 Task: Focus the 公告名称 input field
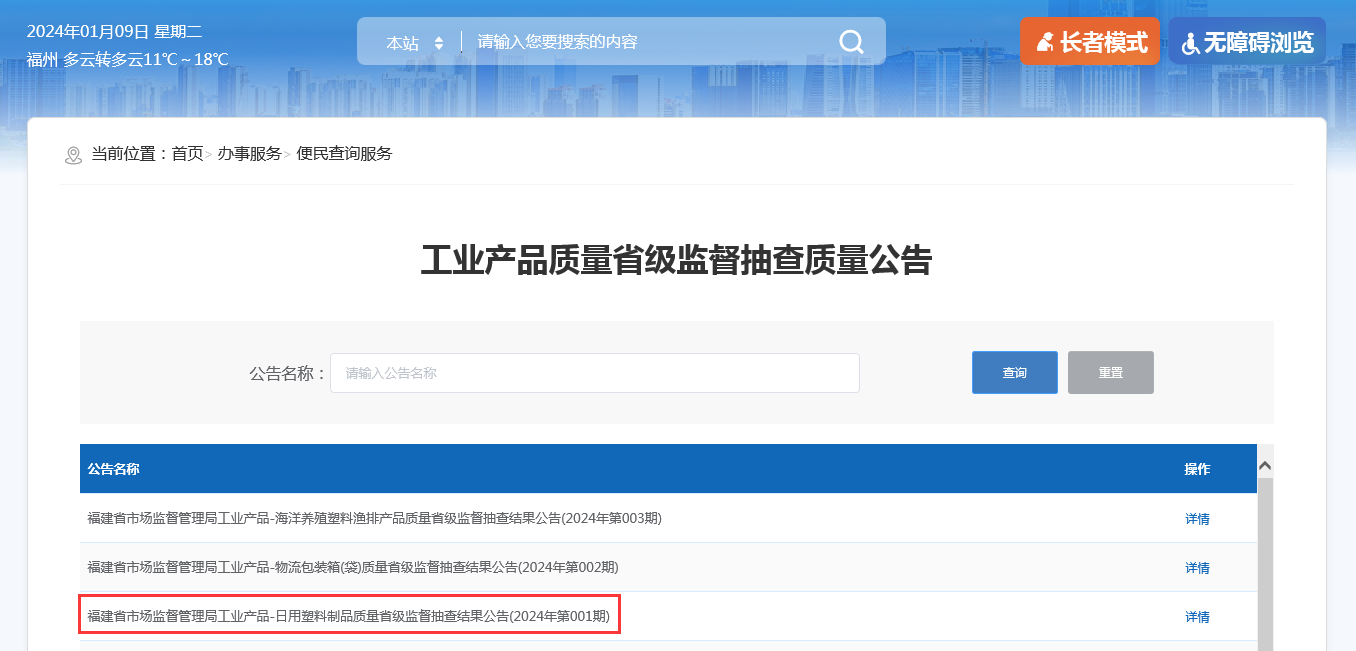click(x=595, y=373)
